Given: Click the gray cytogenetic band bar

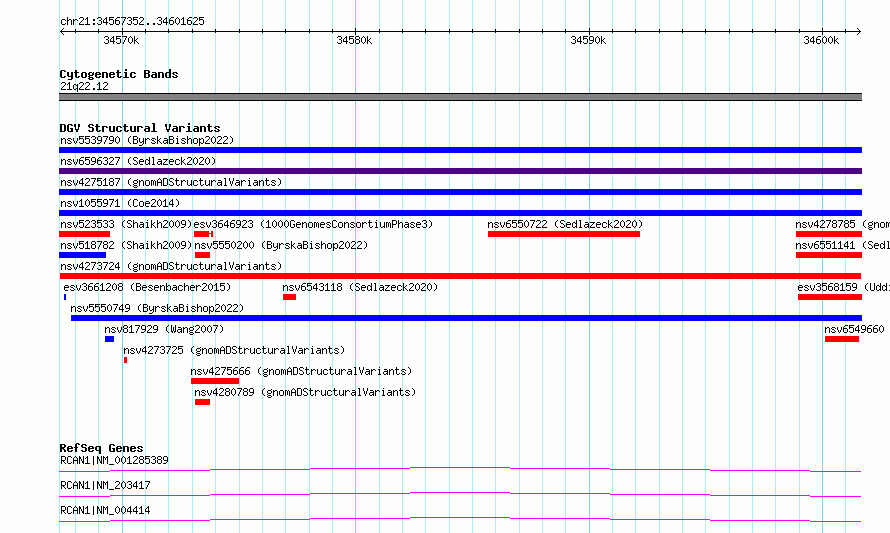Looking at the screenshot, I should (460, 97).
